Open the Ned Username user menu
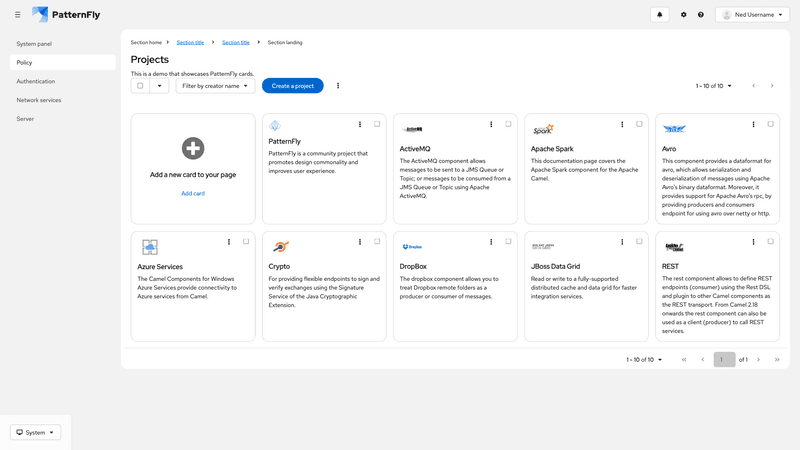The height and width of the screenshot is (450, 800). 749,15
